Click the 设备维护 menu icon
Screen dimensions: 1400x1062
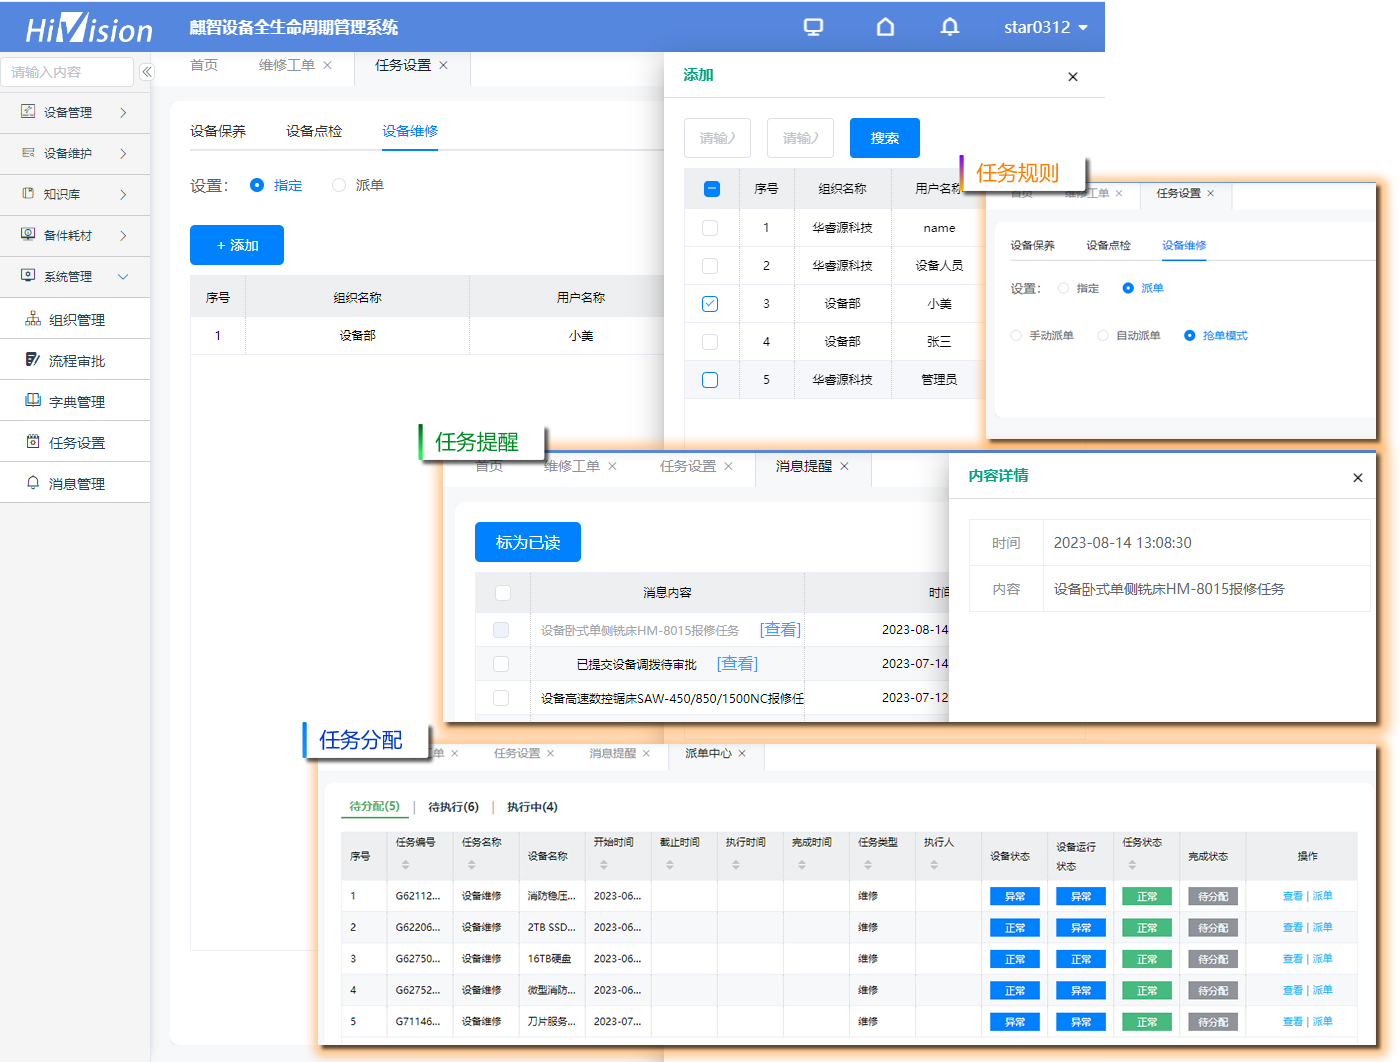[x=28, y=153]
